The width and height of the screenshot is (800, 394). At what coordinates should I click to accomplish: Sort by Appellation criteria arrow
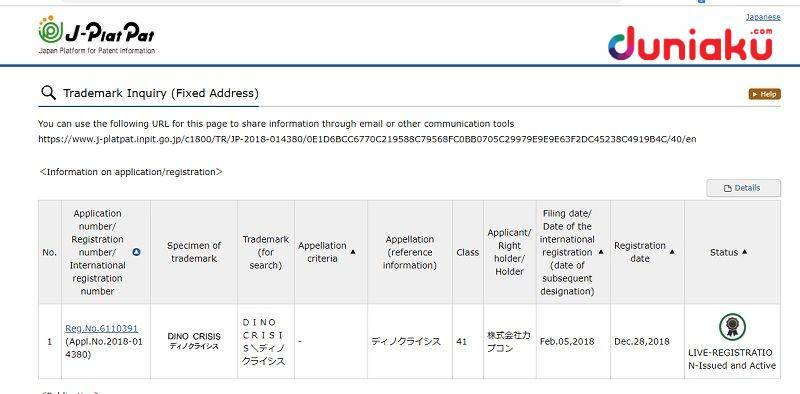coord(353,252)
